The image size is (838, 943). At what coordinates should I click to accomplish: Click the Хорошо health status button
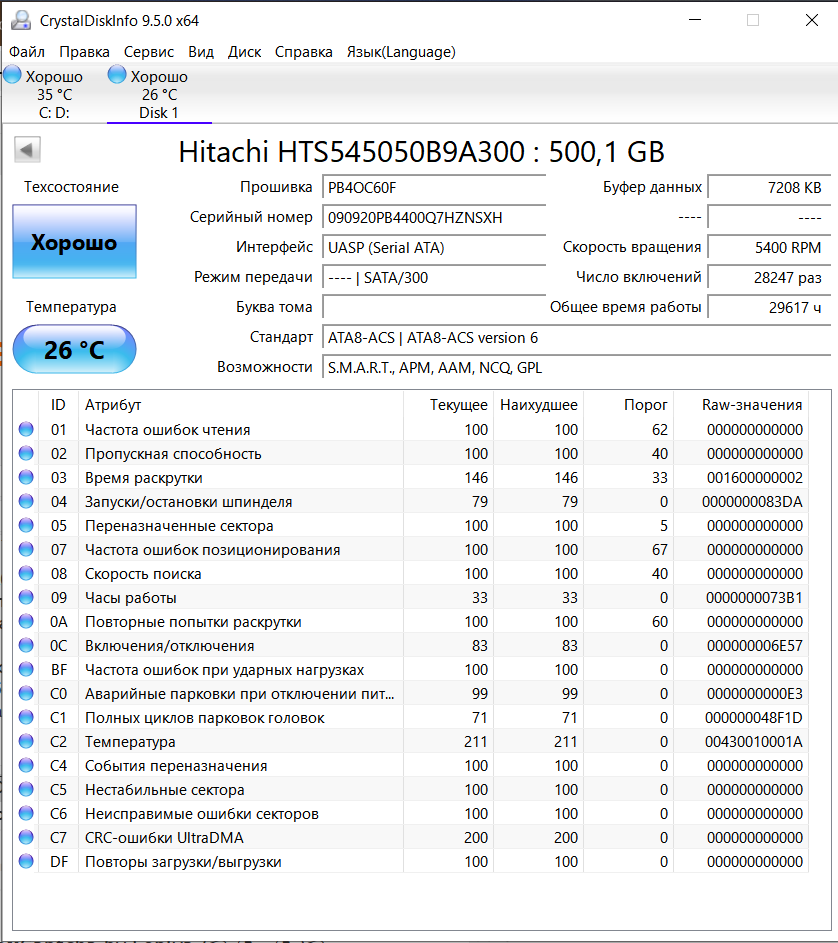pos(74,242)
